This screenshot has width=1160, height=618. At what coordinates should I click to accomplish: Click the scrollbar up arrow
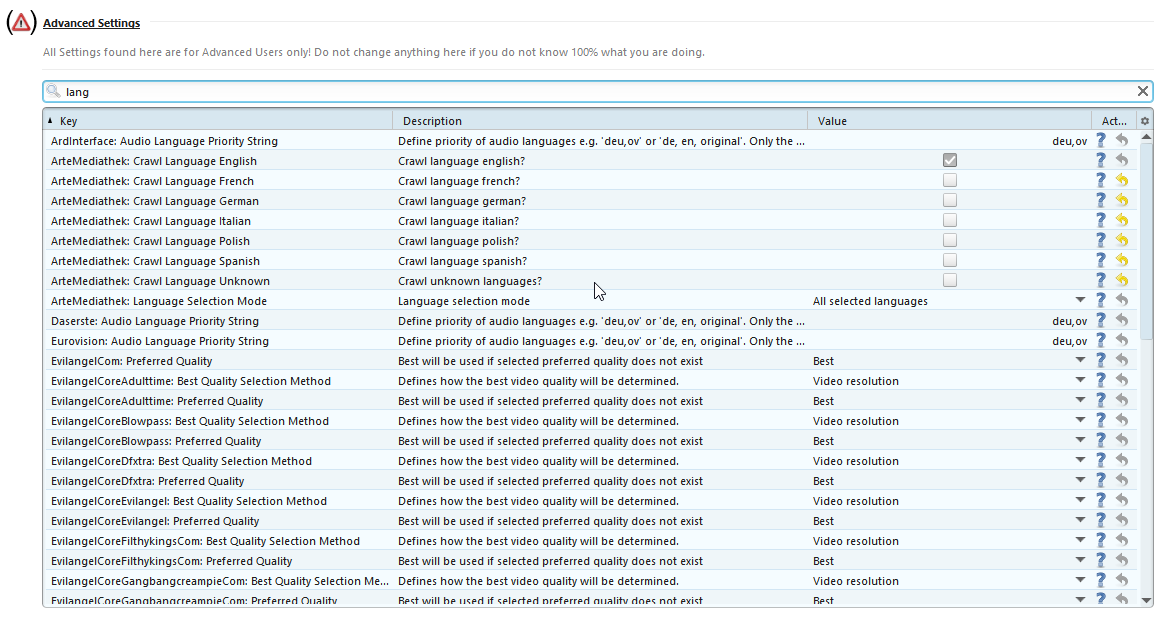(x=1146, y=137)
